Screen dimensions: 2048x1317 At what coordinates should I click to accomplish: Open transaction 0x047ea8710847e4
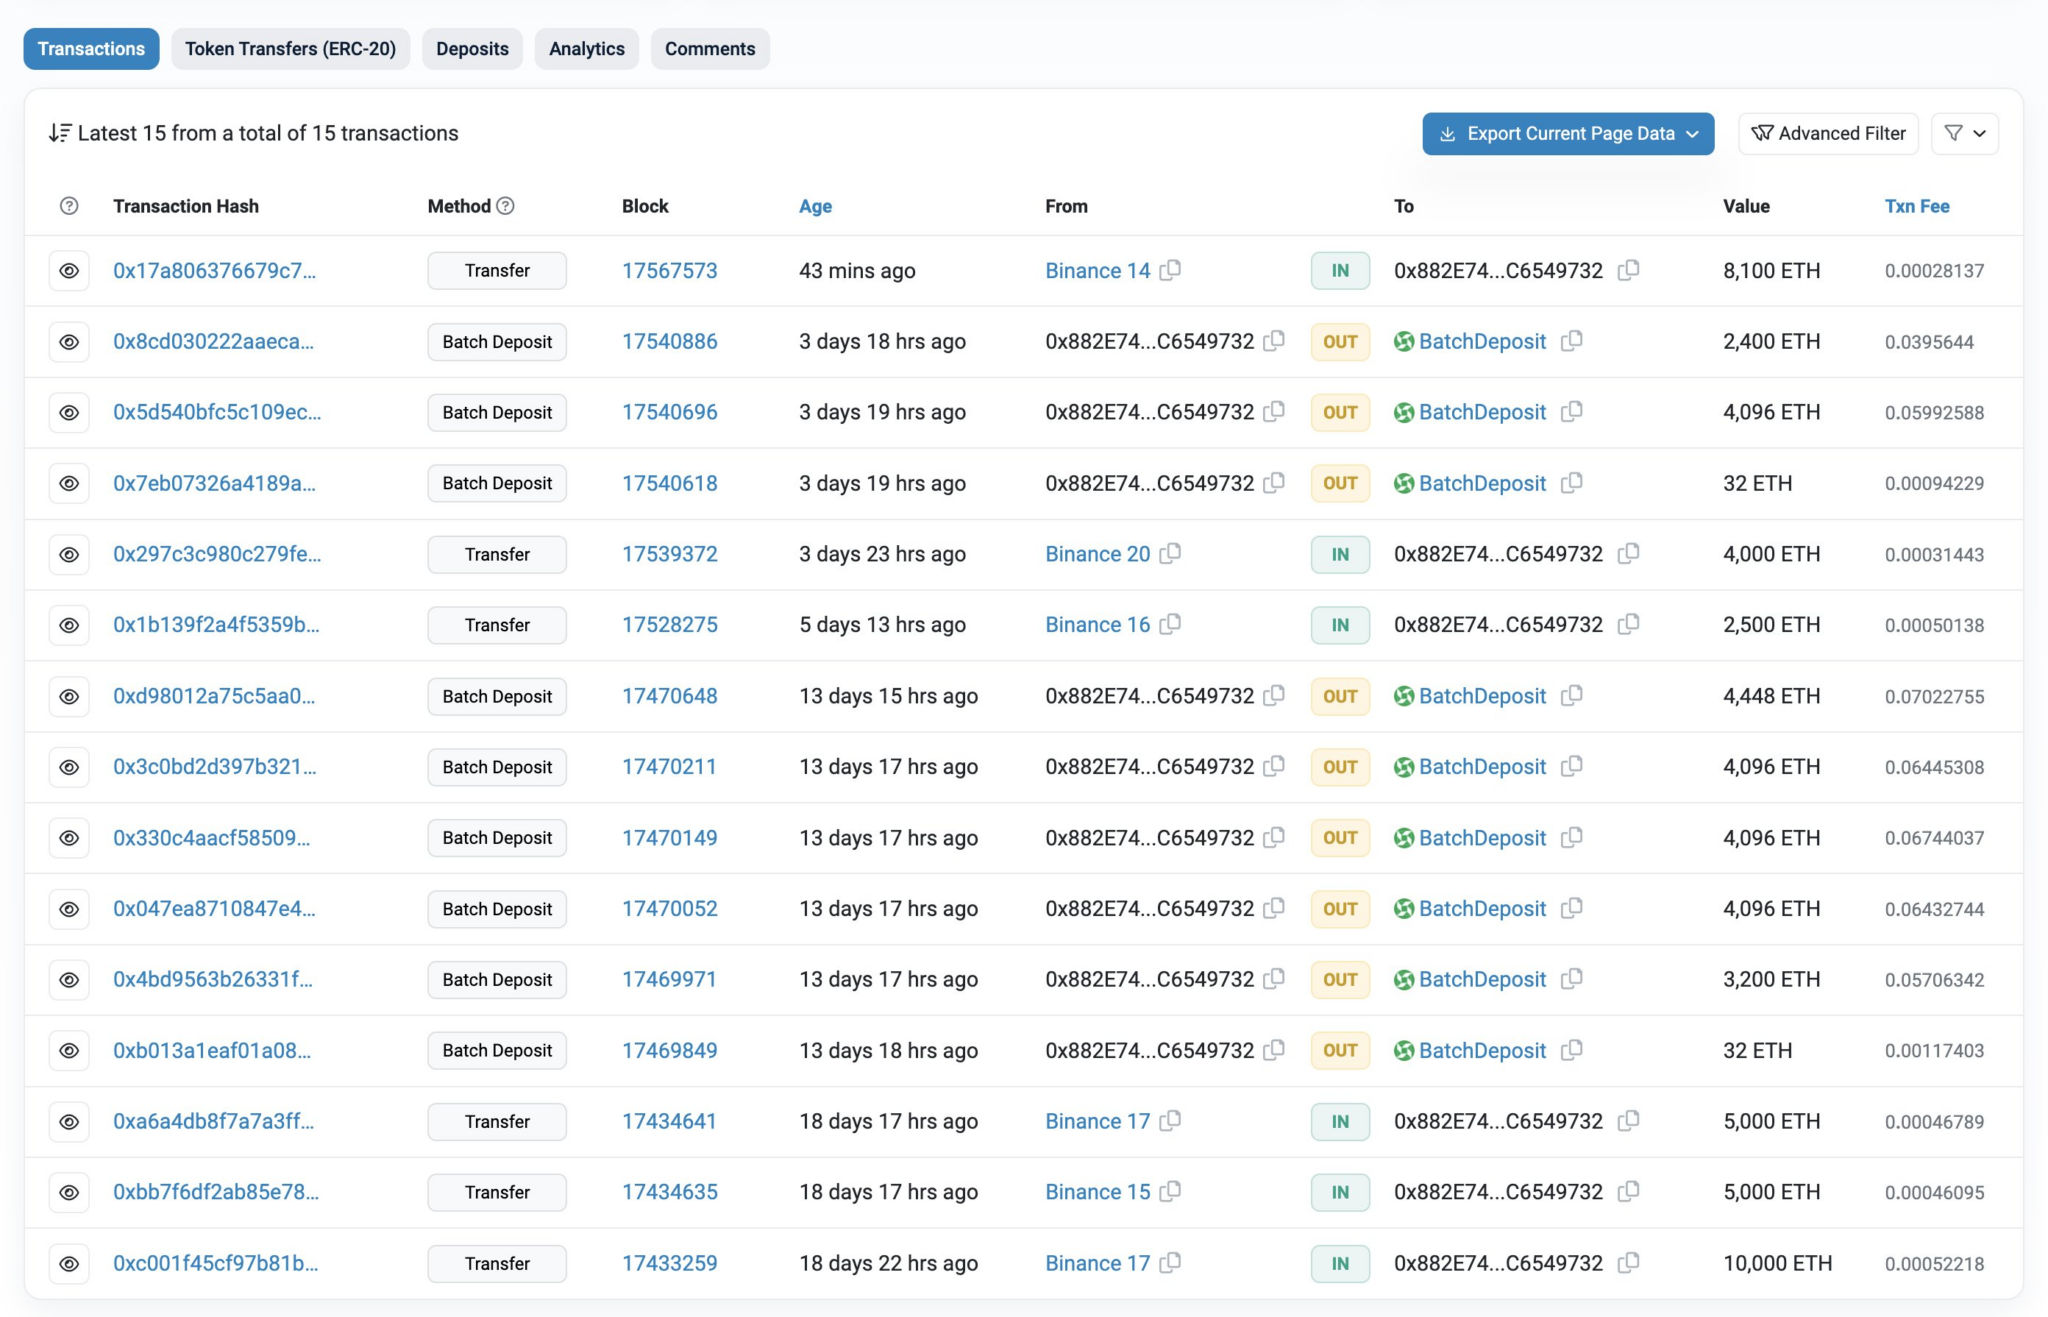pyautogui.click(x=214, y=909)
